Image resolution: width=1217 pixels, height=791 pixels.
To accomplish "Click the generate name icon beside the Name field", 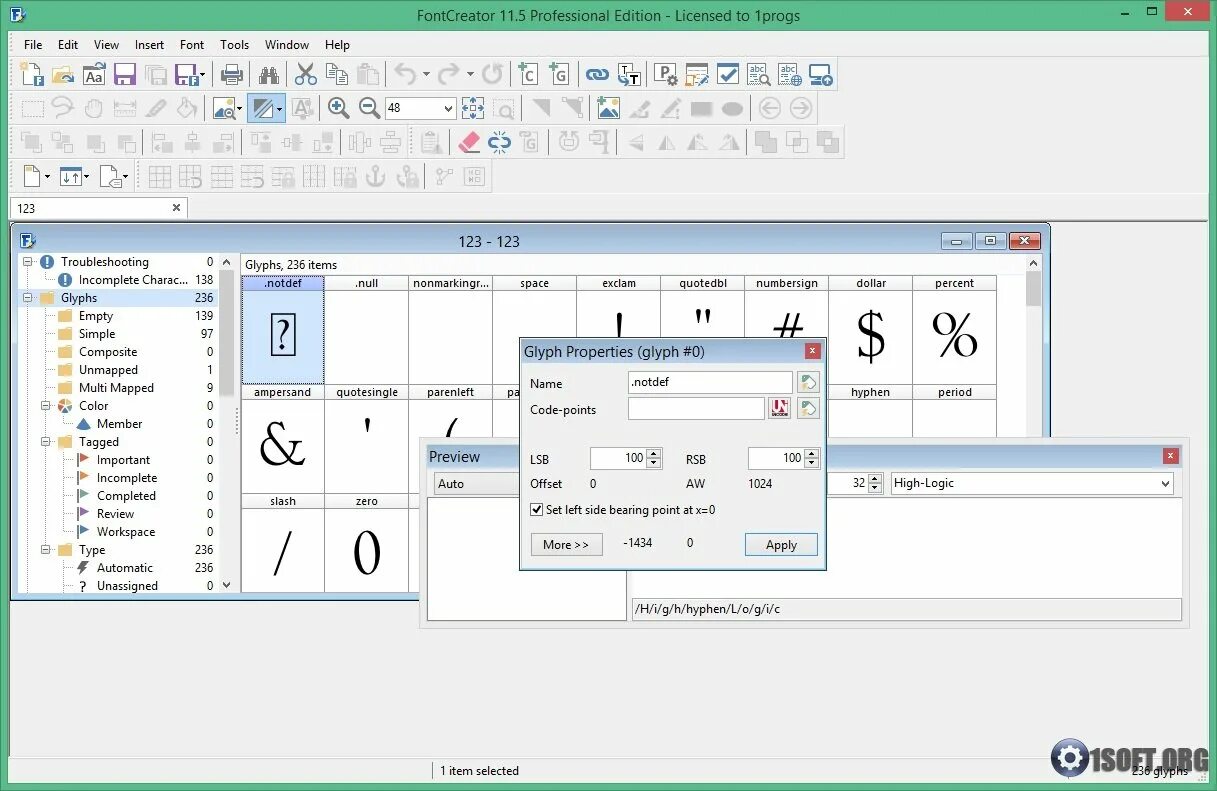I will [x=808, y=382].
